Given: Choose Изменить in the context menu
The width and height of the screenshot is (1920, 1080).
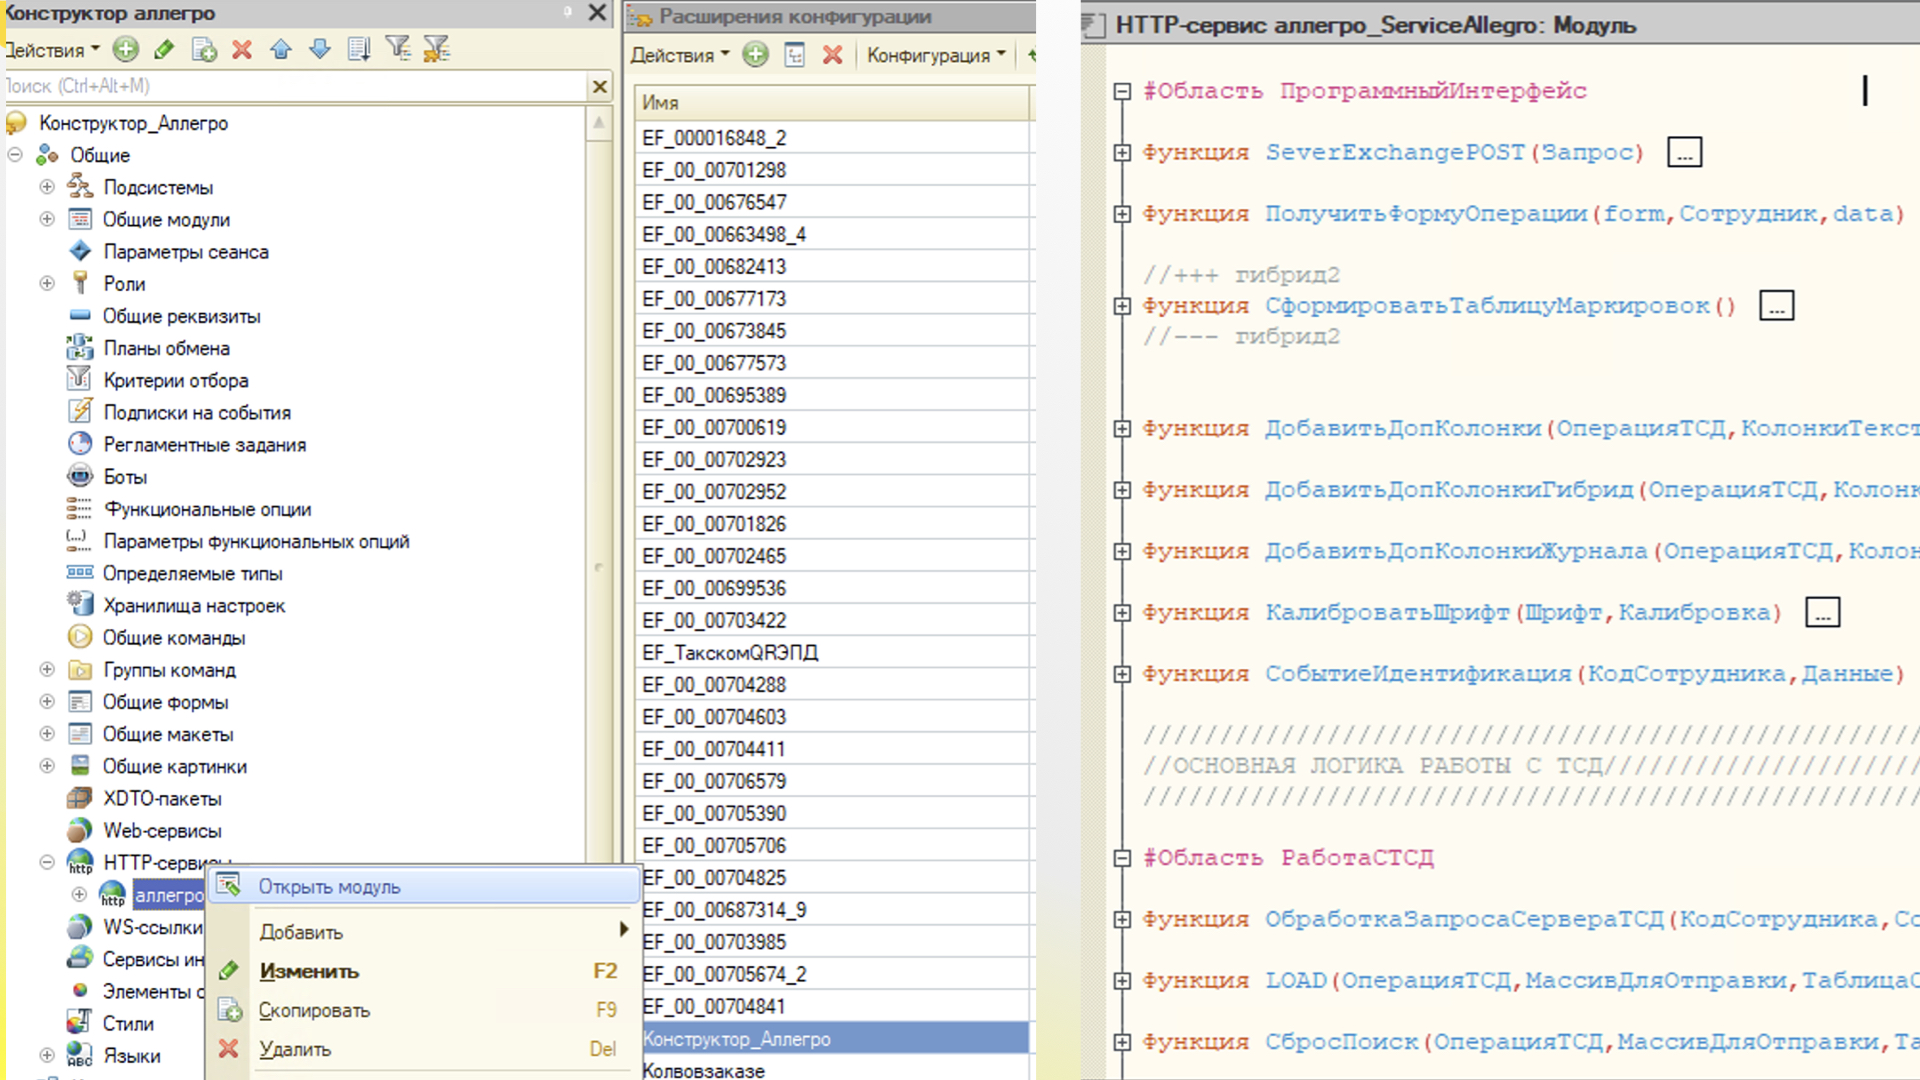Looking at the screenshot, I should click(424, 970).
